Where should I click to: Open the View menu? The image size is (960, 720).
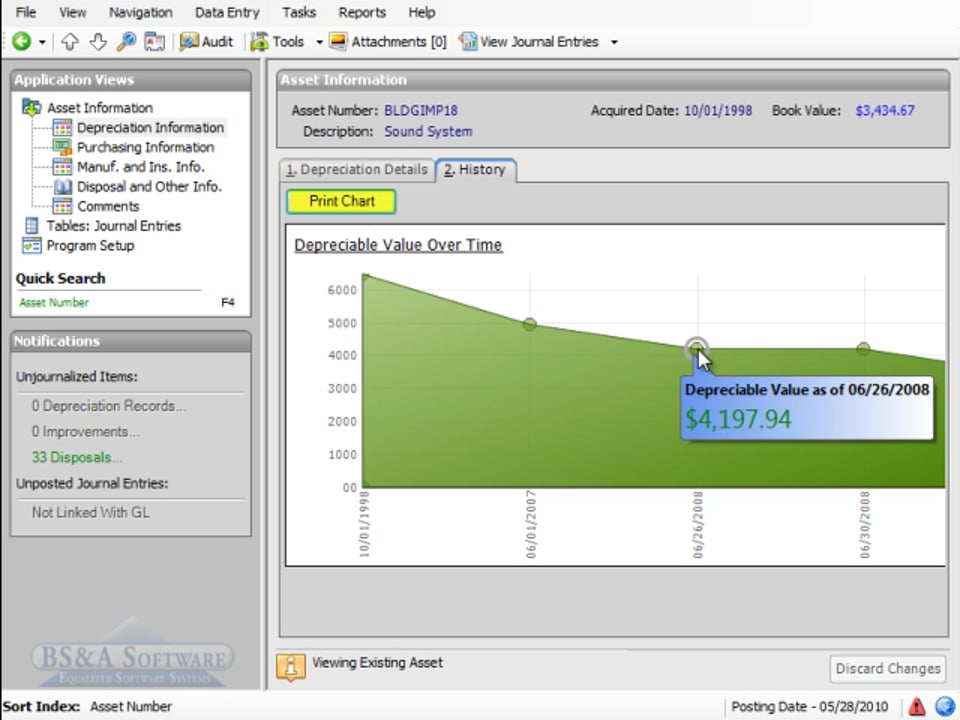(x=73, y=12)
